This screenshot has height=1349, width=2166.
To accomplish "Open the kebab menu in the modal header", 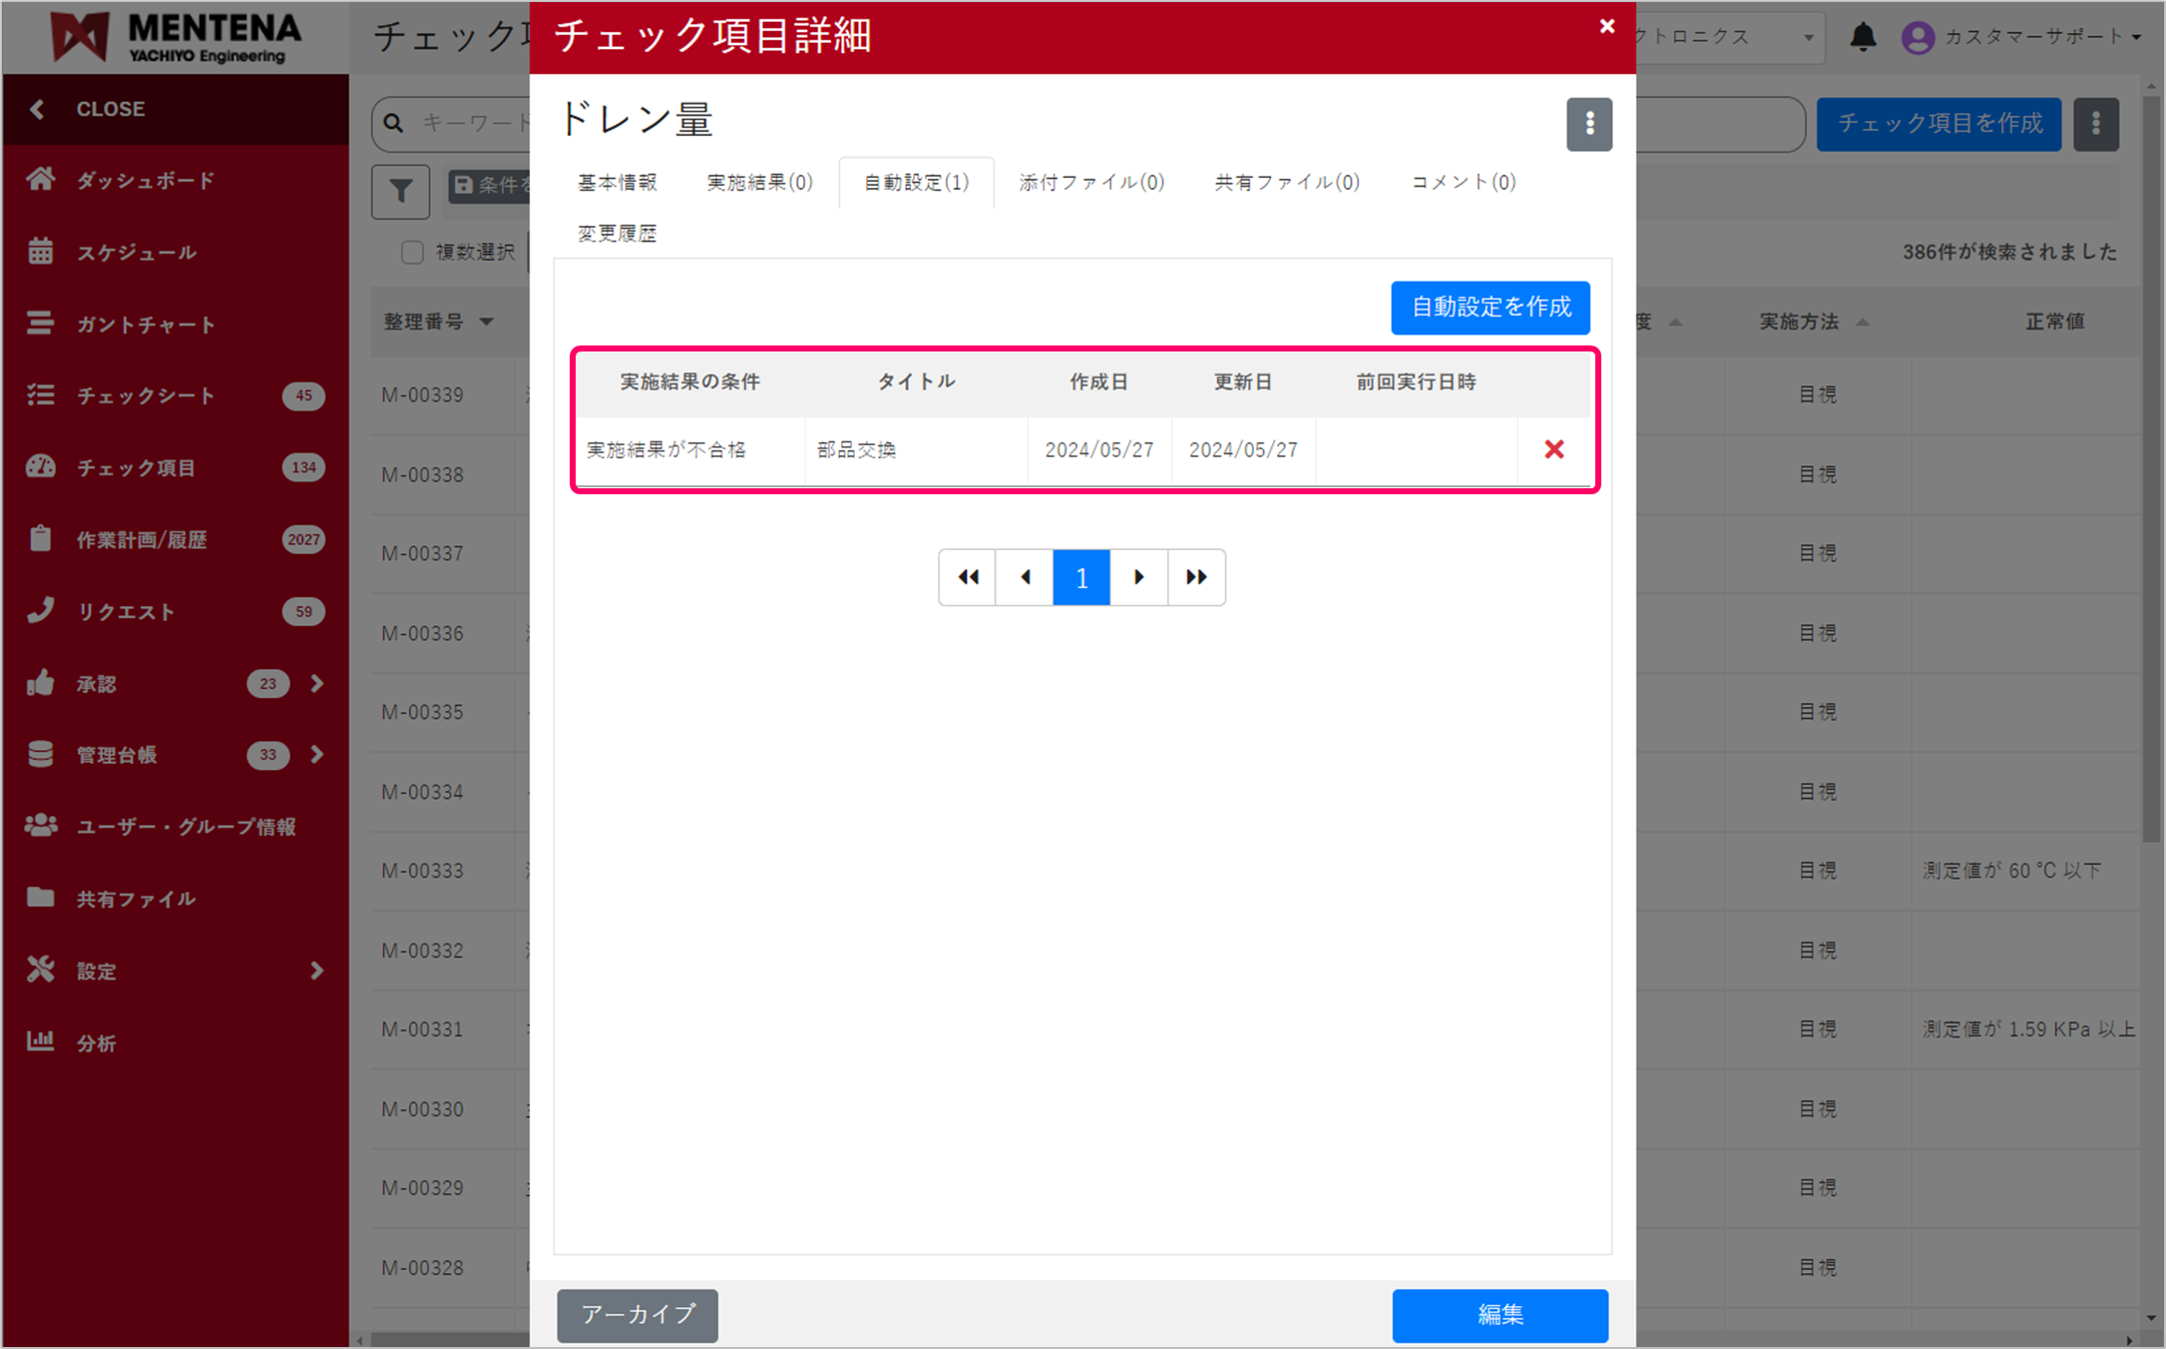I will pos(1589,124).
